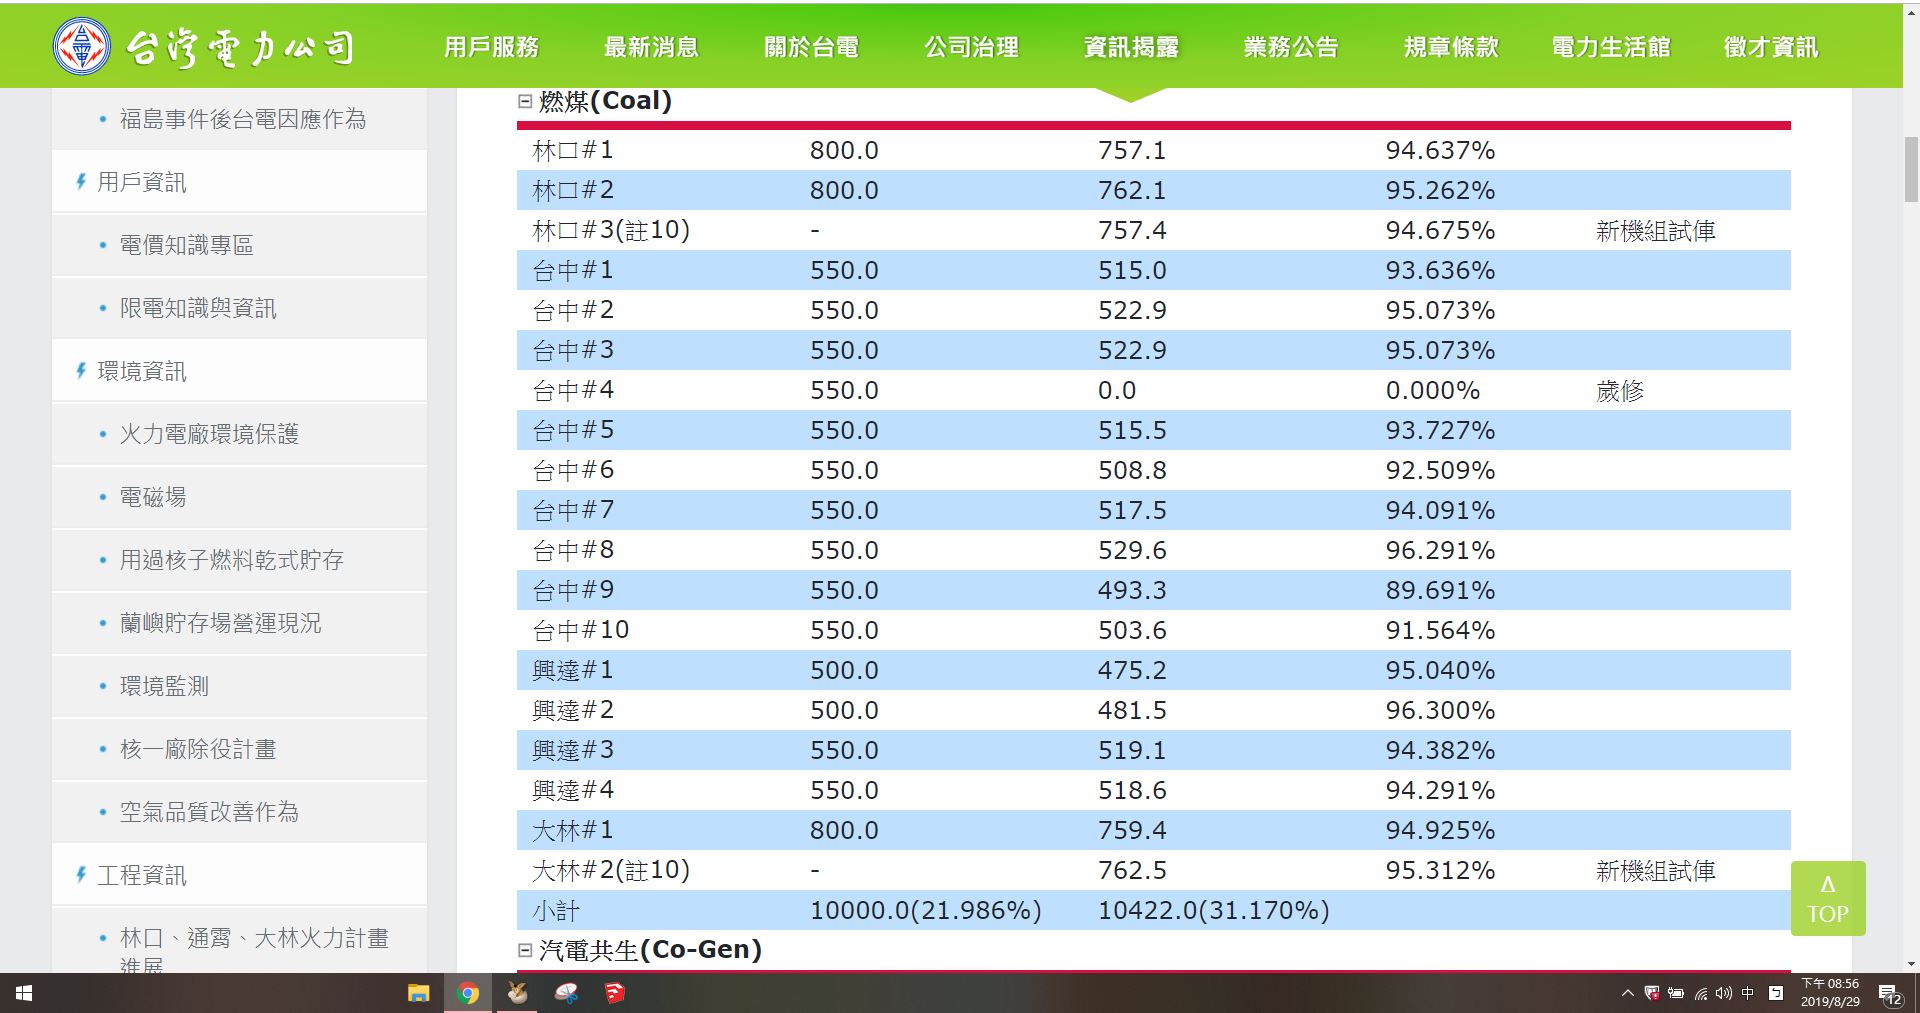Click 新機組試俥 remark in 大林#2 row

point(1656,871)
